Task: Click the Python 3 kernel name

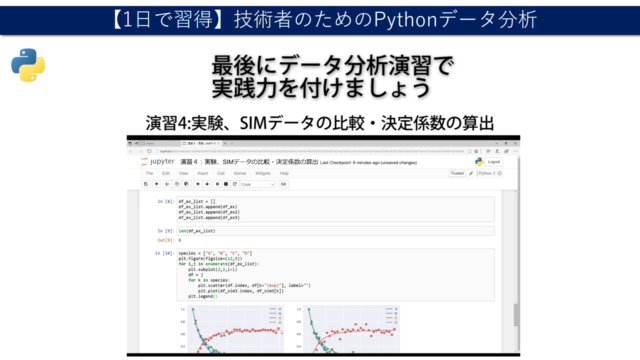Action: (487, 173)
